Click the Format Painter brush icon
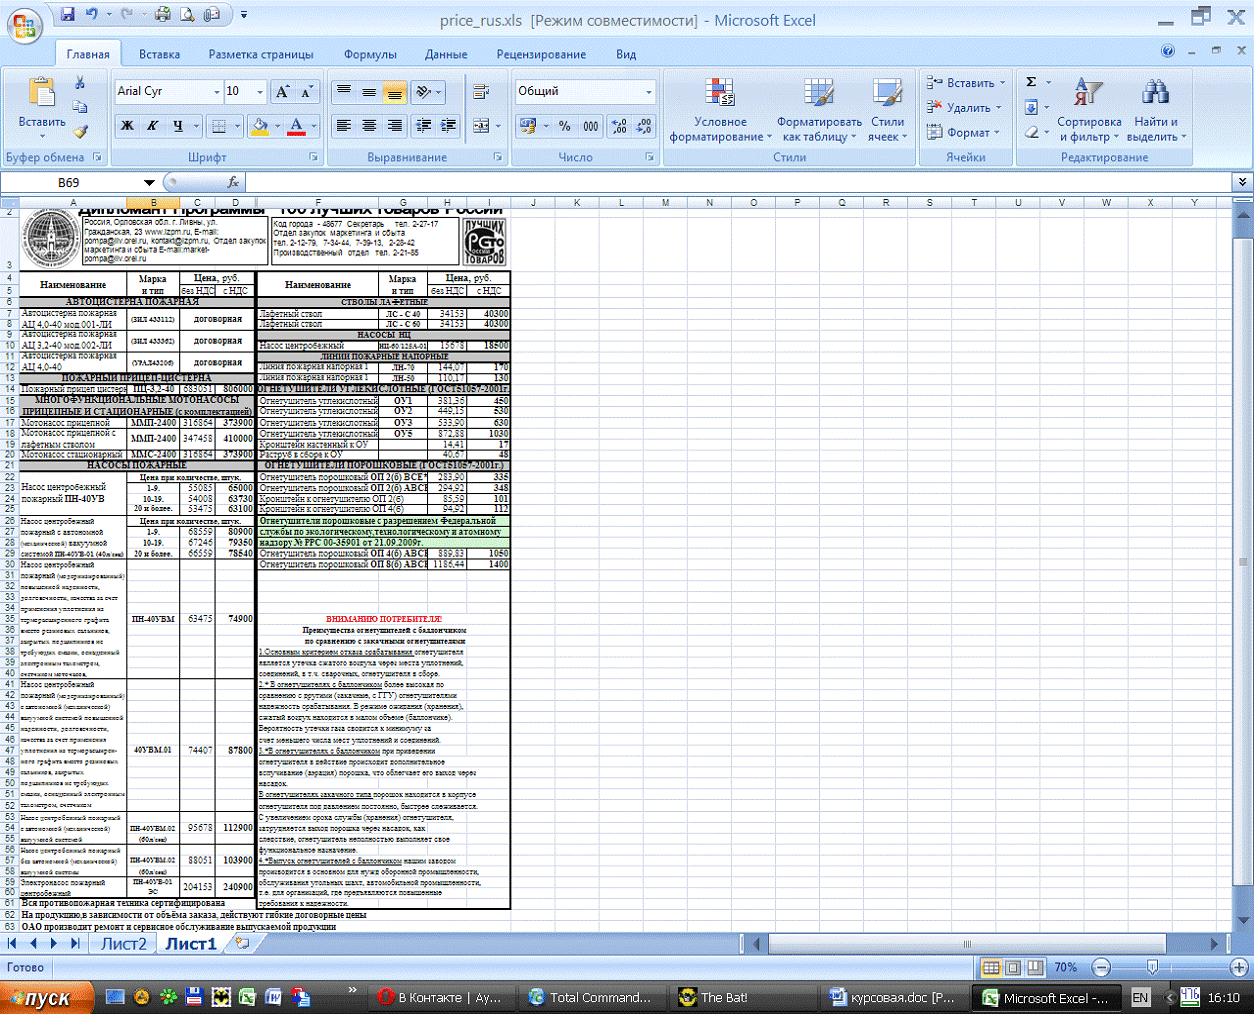The height and width of the screenshot is (1014, 1254). [80, 131]
